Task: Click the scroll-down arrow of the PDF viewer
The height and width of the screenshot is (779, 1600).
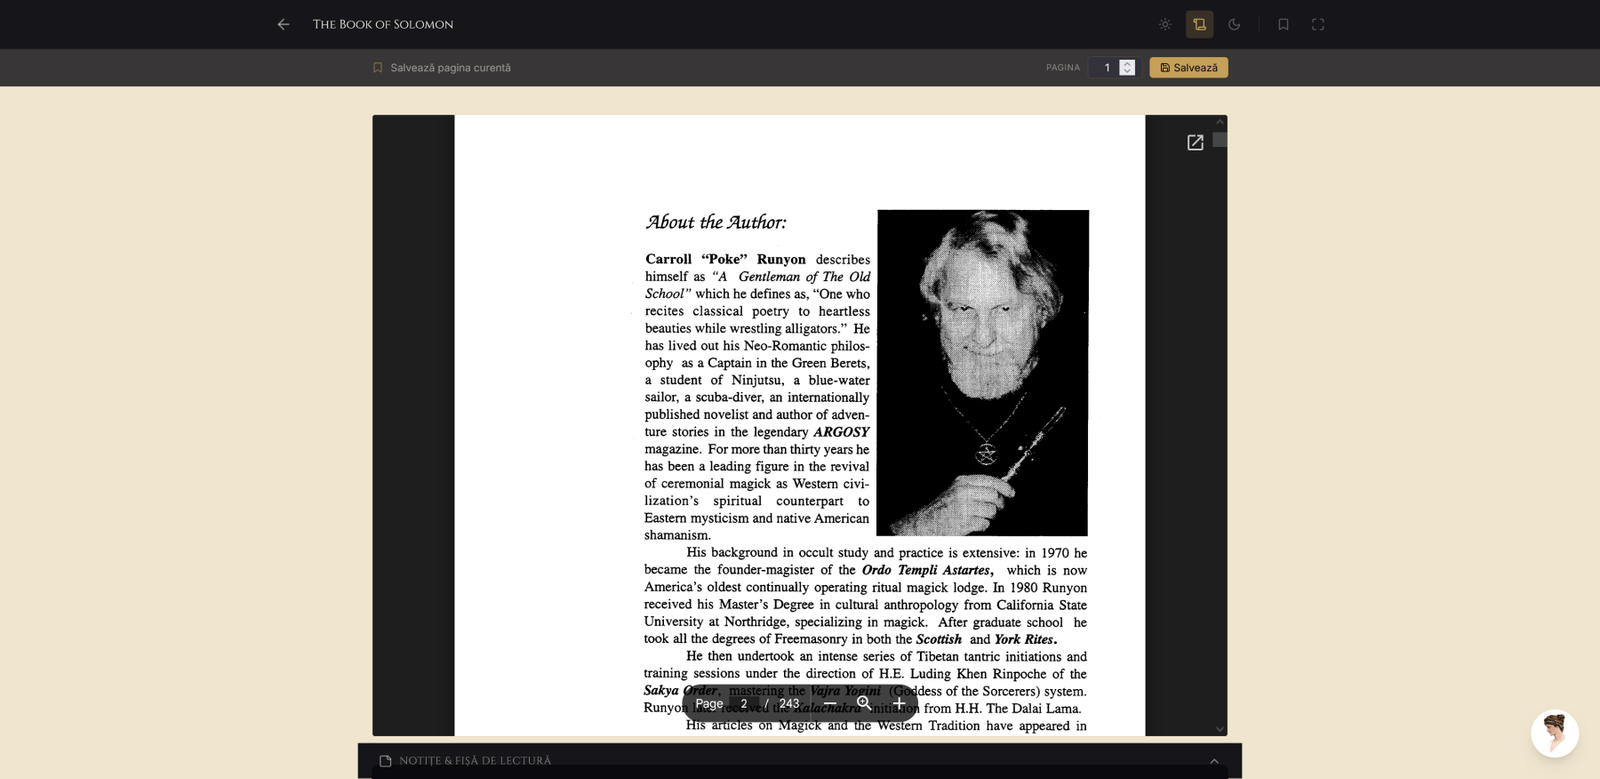Action: tap(1220, 729)
